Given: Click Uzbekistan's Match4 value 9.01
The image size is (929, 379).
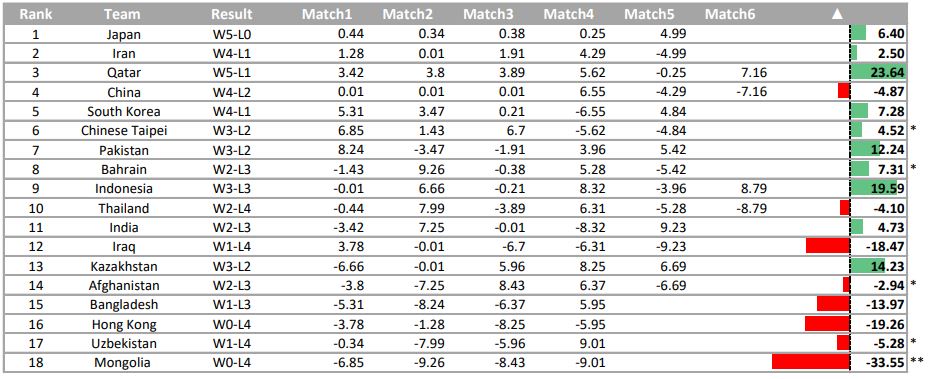Looking at the screenshot, I should point(593,343).
